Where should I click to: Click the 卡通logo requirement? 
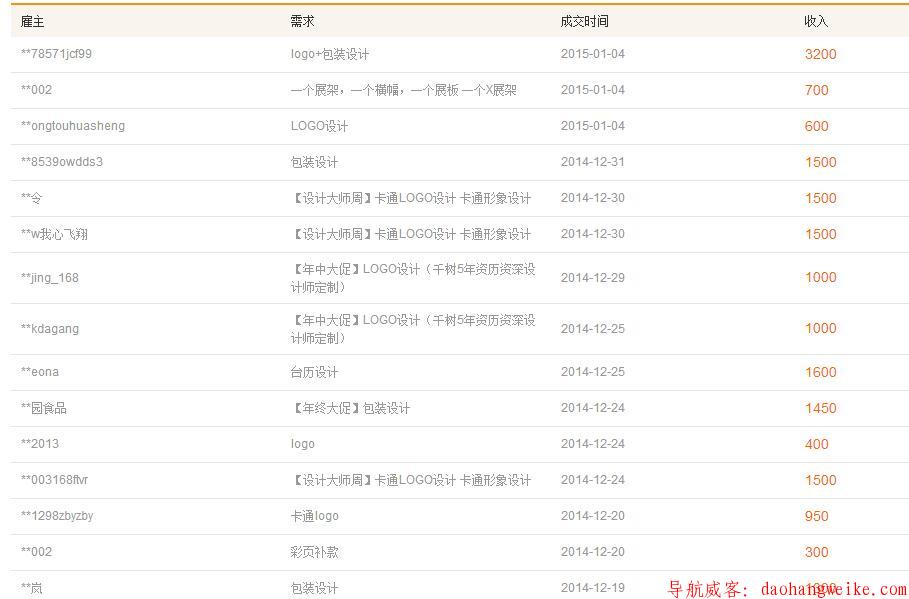[315, 516]
